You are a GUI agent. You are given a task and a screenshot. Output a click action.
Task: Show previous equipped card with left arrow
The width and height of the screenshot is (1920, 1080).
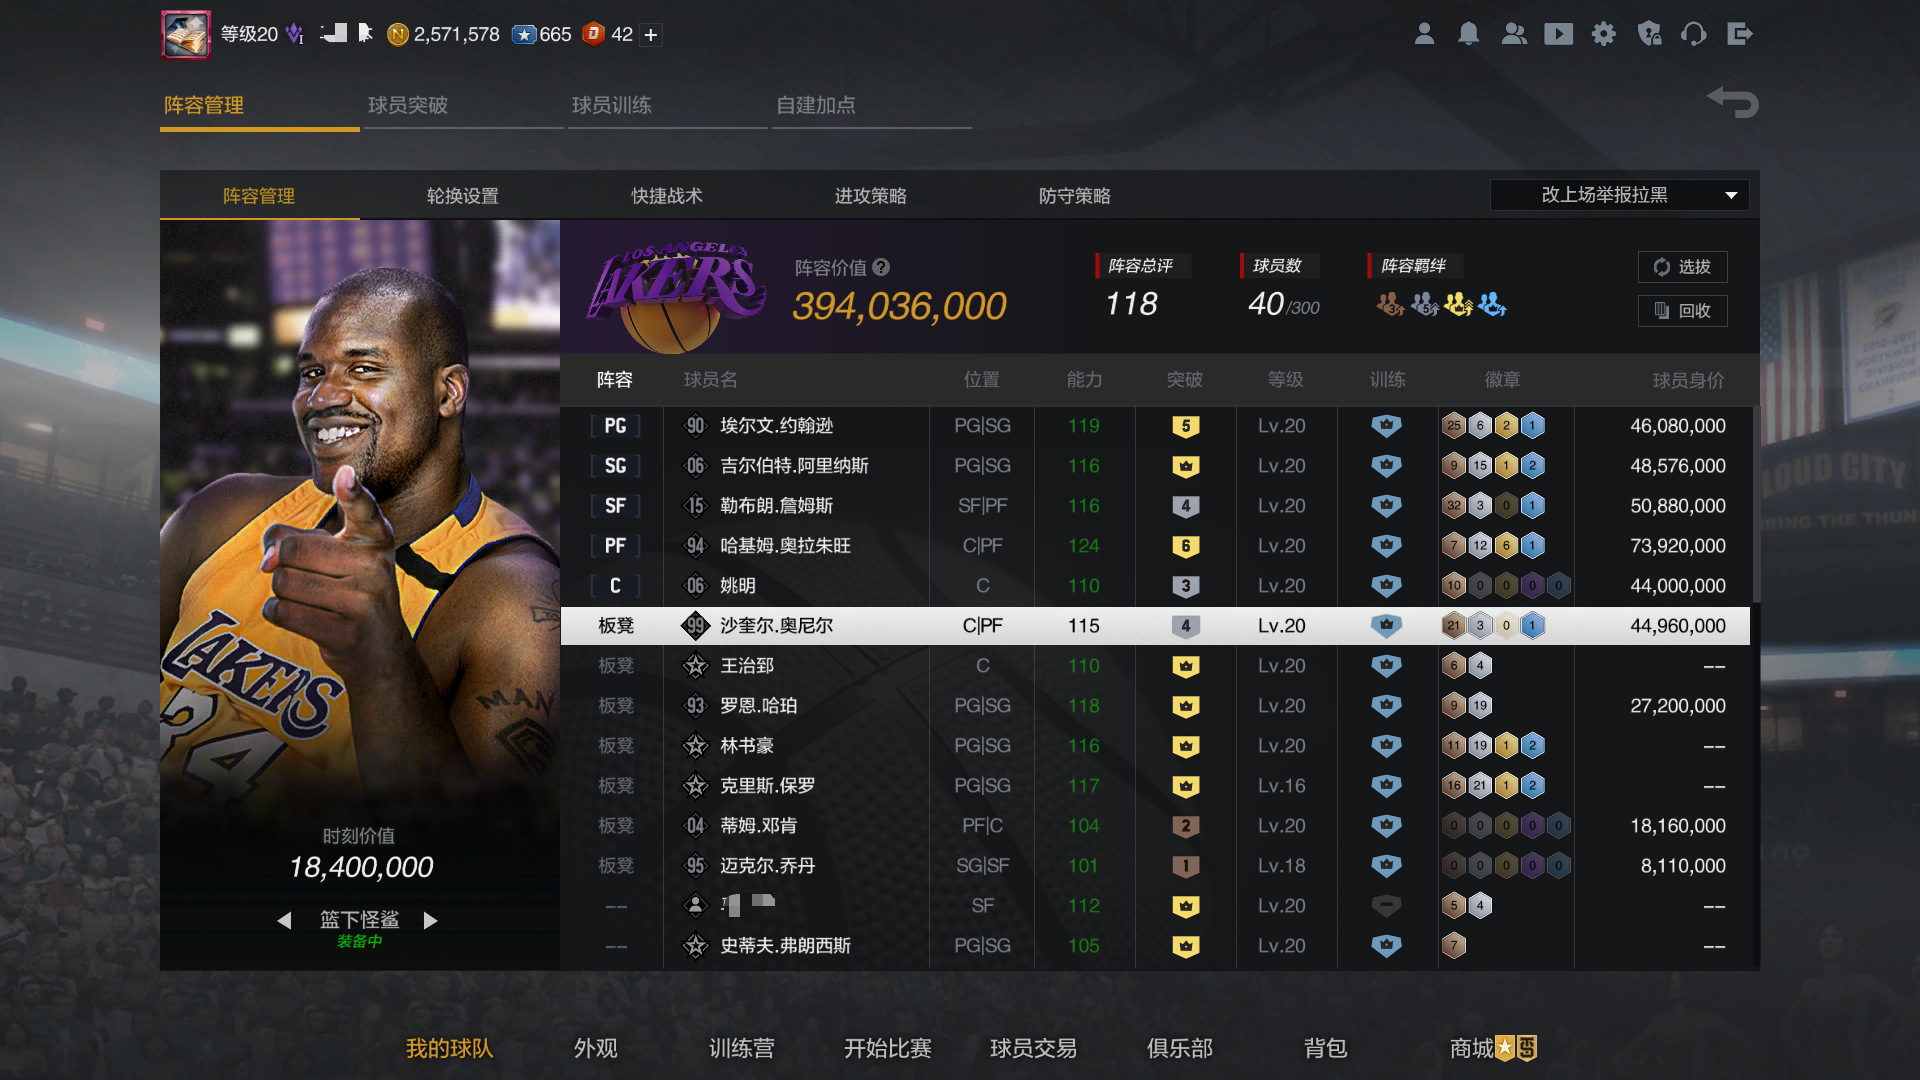click(x=284, y=920)
